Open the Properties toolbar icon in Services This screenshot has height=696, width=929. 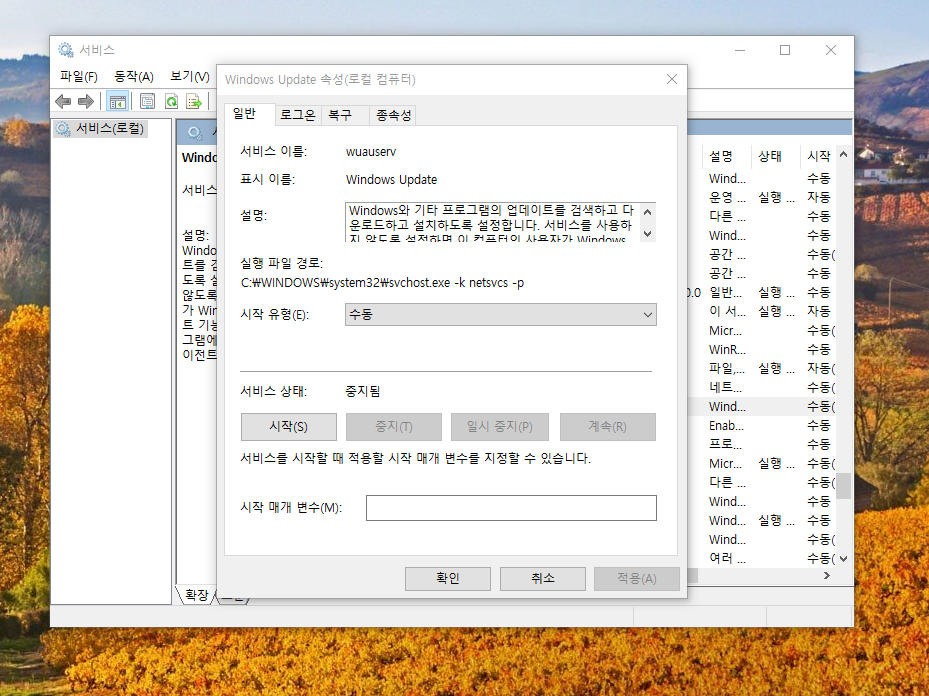point(147,102)
